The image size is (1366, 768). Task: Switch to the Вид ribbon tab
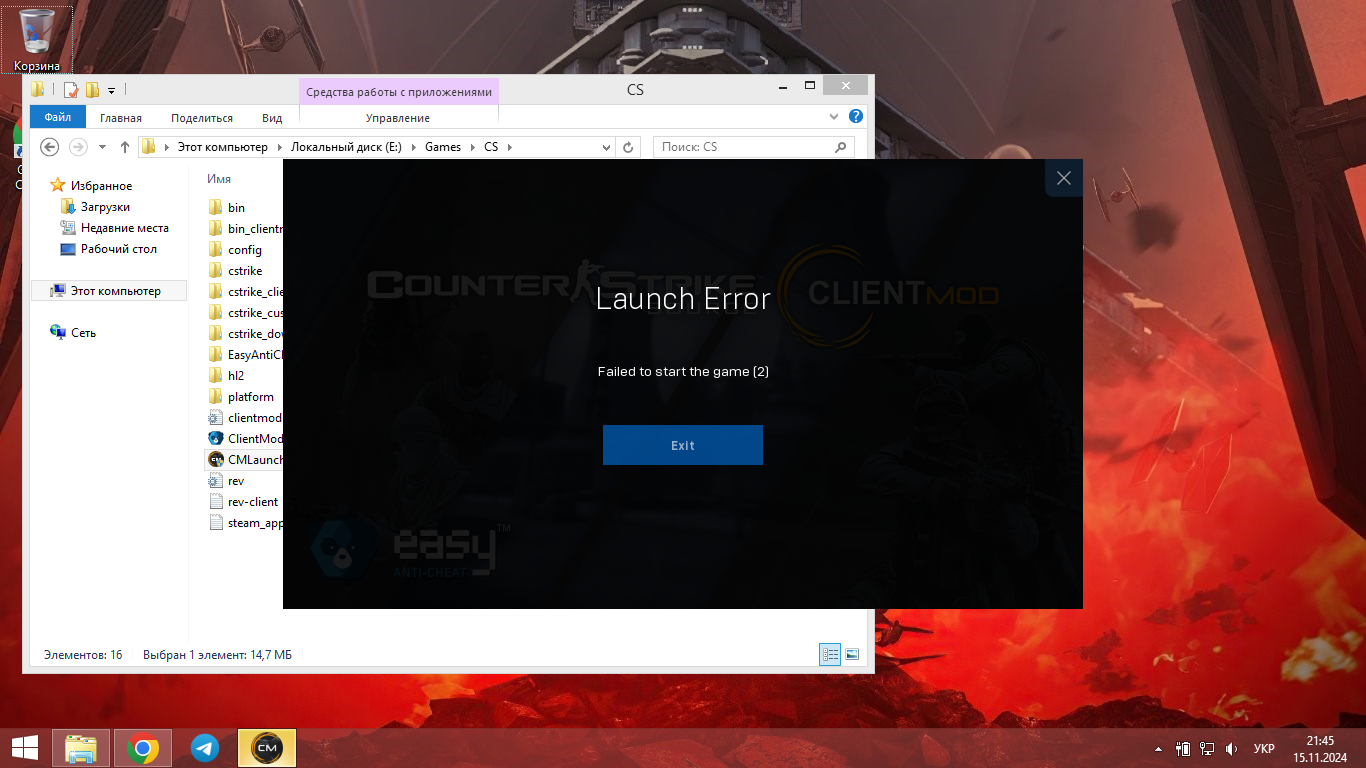pyautogui.click(x=272, y=118)
